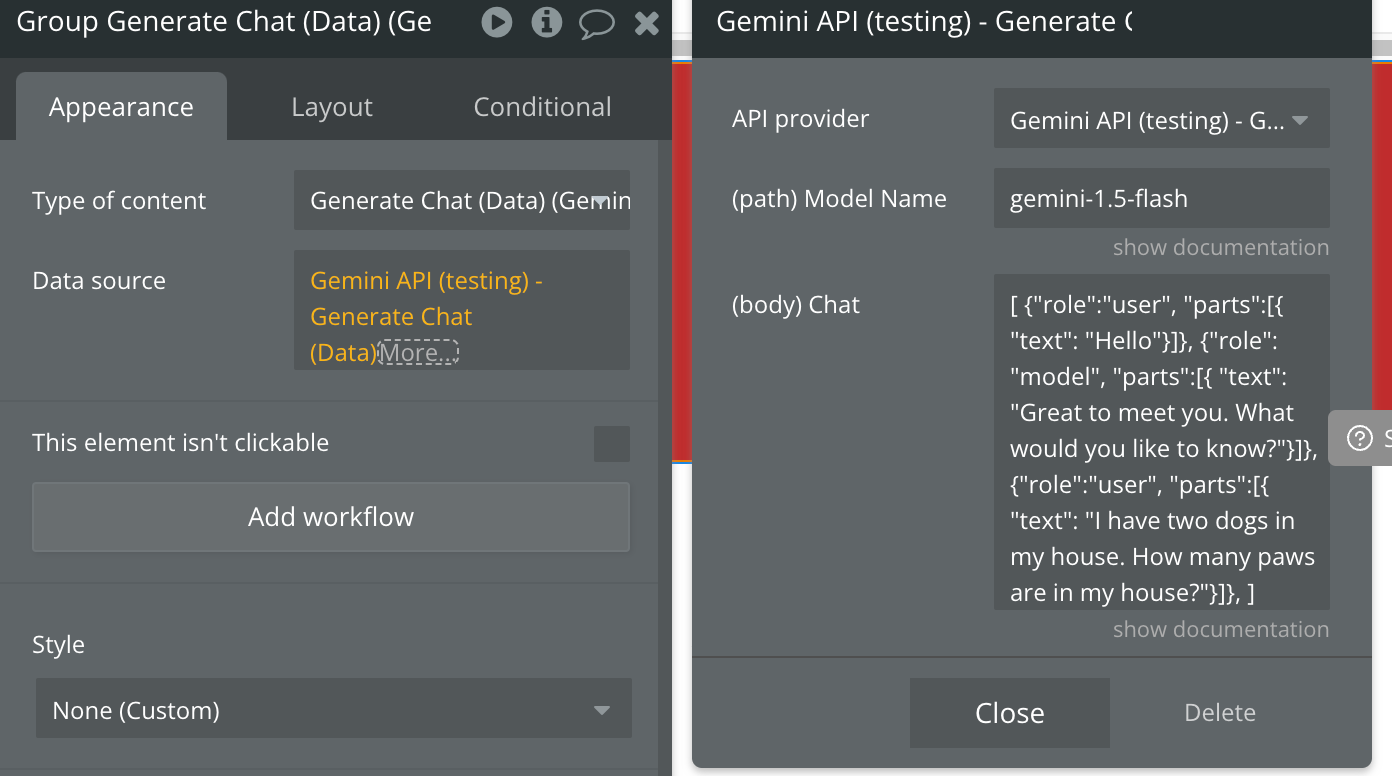Switch to the Layout tab
This screenshot has width=1392, height=776.
[332, 107]
